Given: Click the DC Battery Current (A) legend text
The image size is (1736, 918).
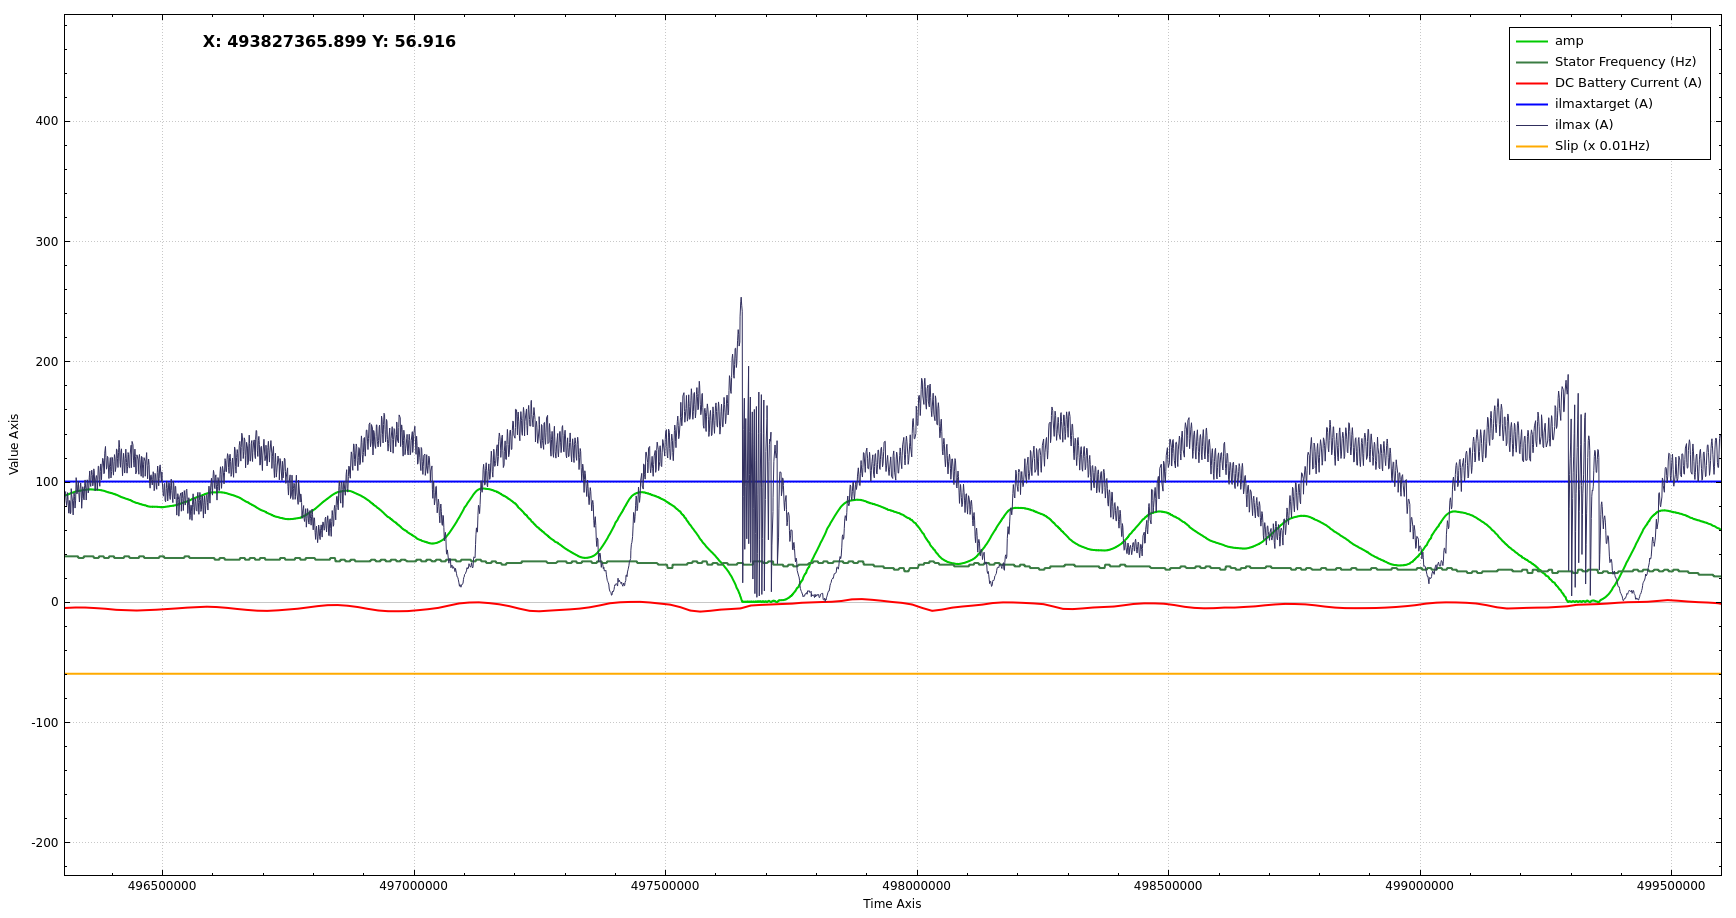Looking at the screenshot, I should [1627, 83].
